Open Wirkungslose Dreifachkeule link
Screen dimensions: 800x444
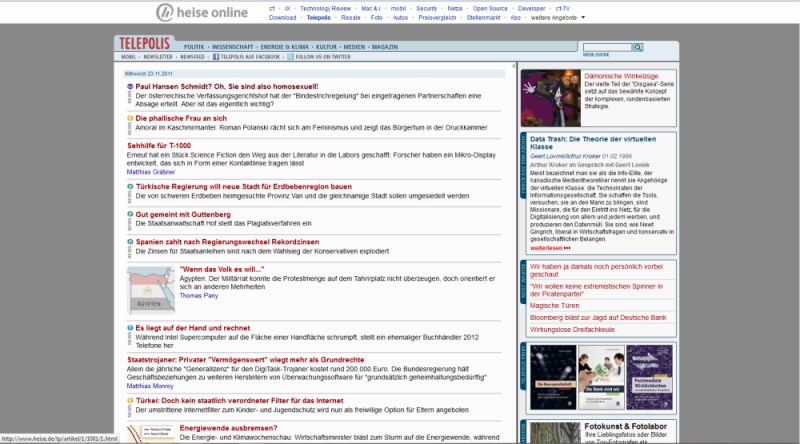click(x=572, y=330)
